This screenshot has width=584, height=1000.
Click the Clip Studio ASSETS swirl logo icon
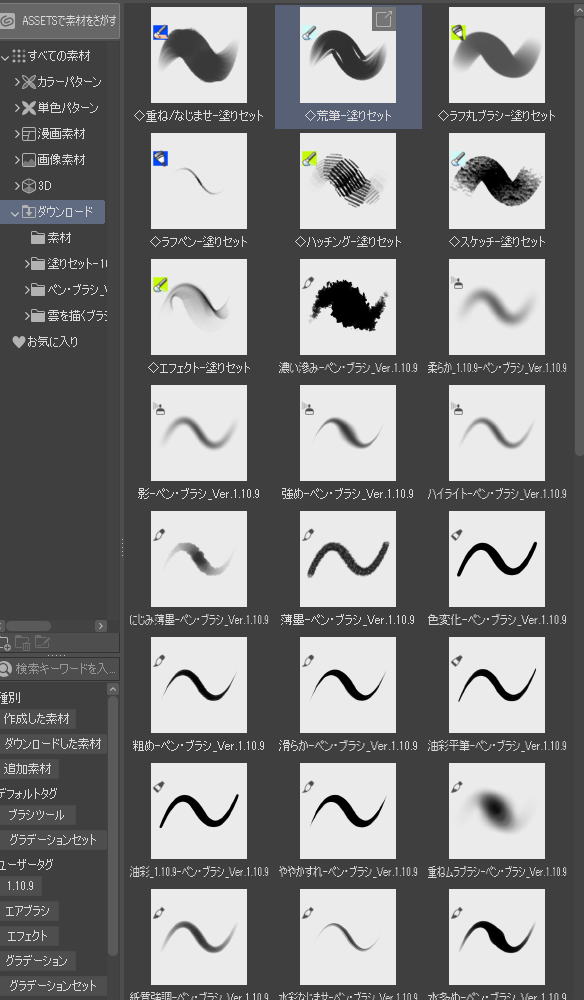[x=8, y=20]
